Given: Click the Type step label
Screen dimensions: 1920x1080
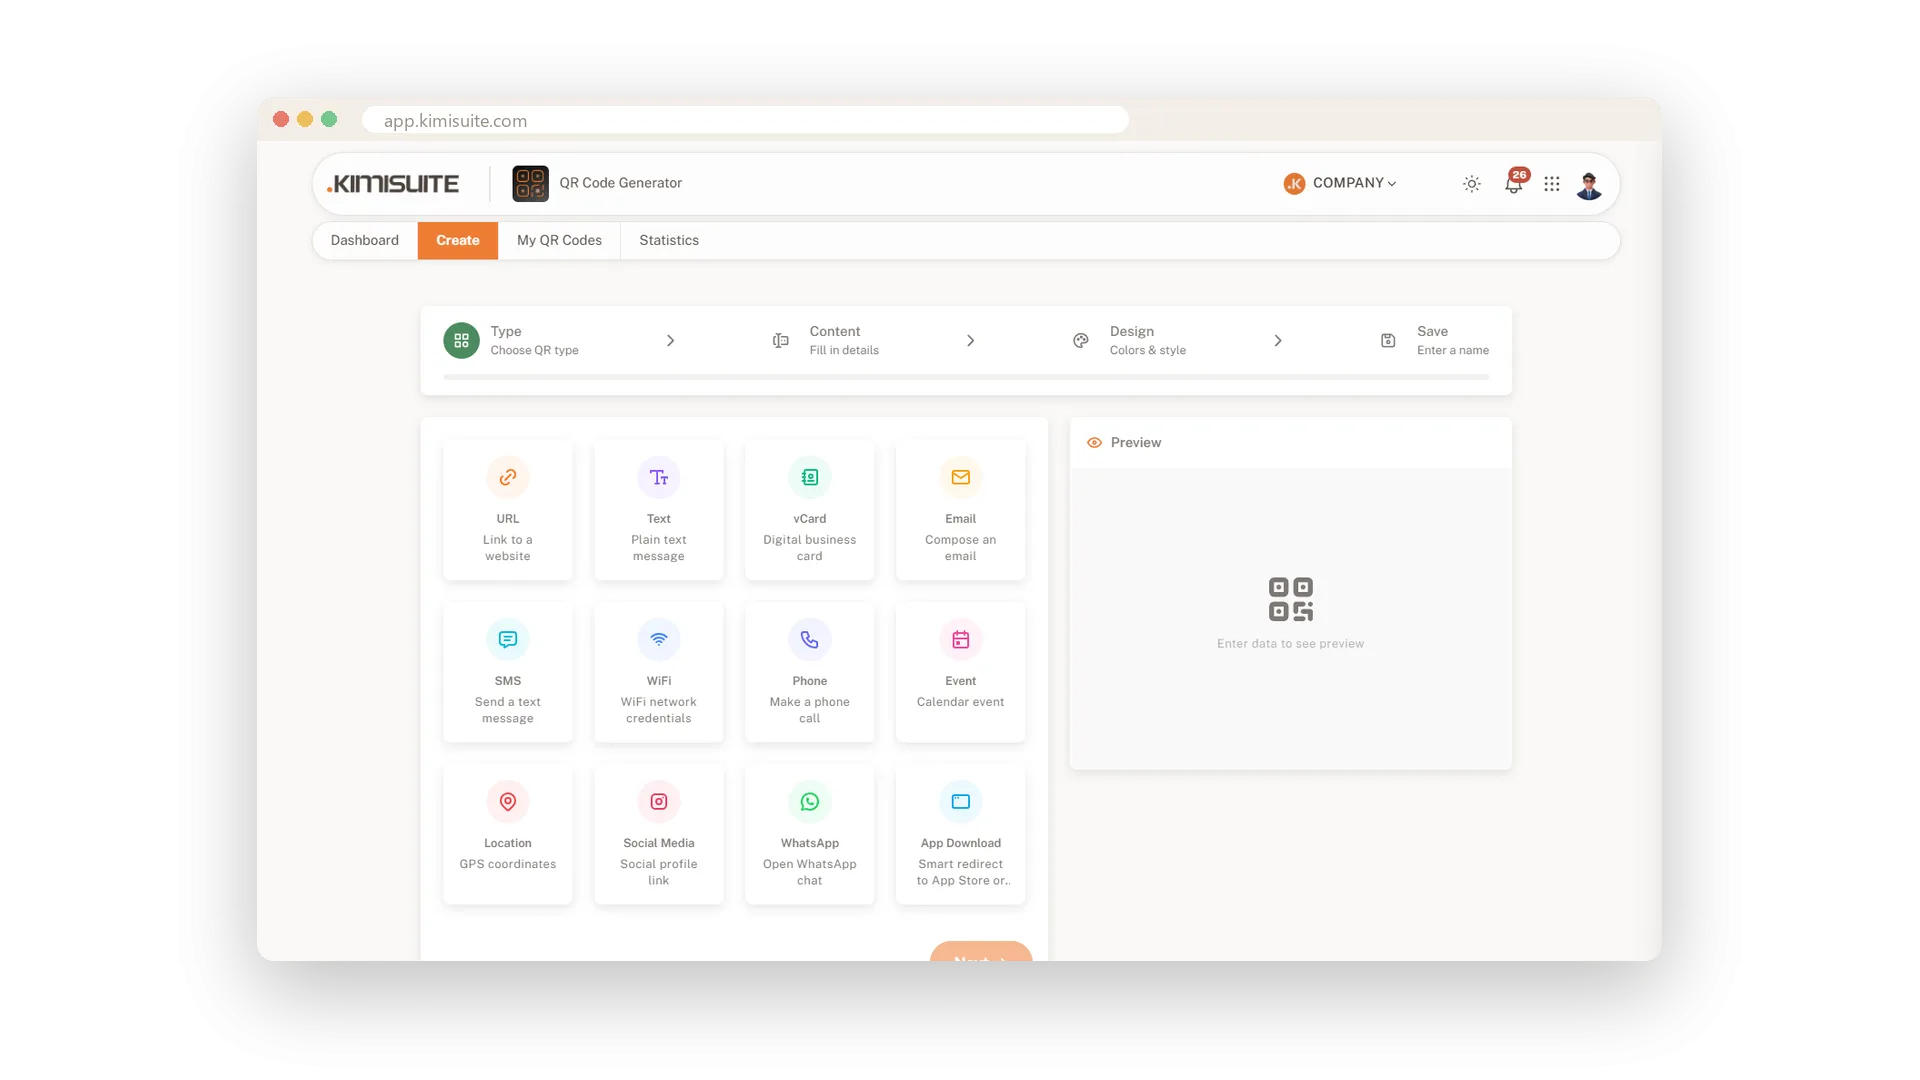Looking at the screenshot, I should (506, 331).
